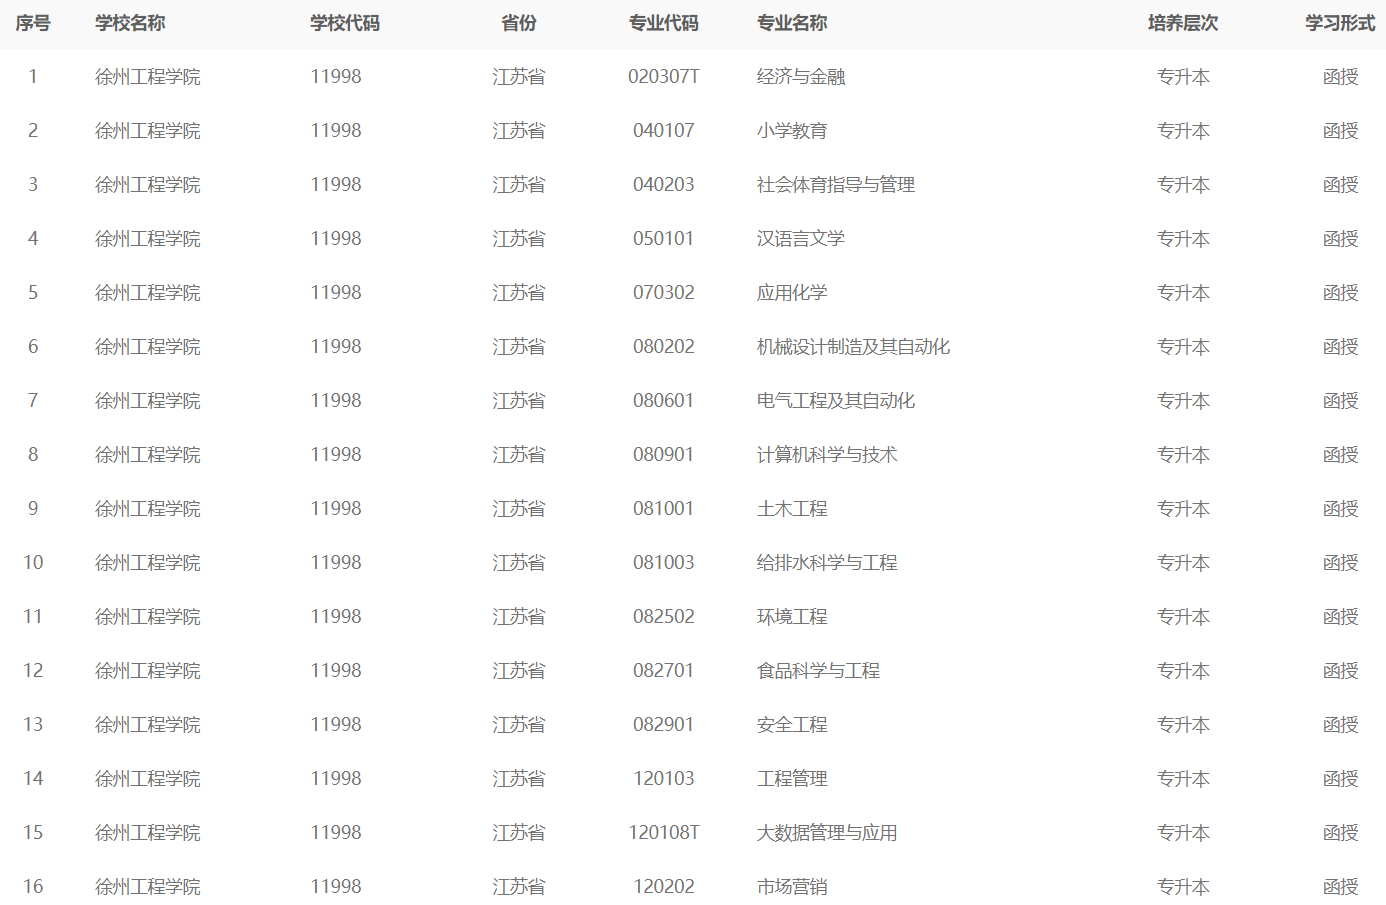Click the 学习形式 column header
Screen dimensions: 1386x905
click(x=1340, y=23)
